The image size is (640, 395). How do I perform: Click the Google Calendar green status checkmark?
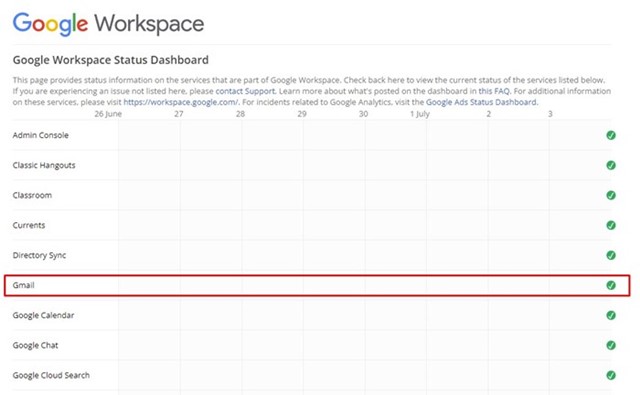(611, 315)
